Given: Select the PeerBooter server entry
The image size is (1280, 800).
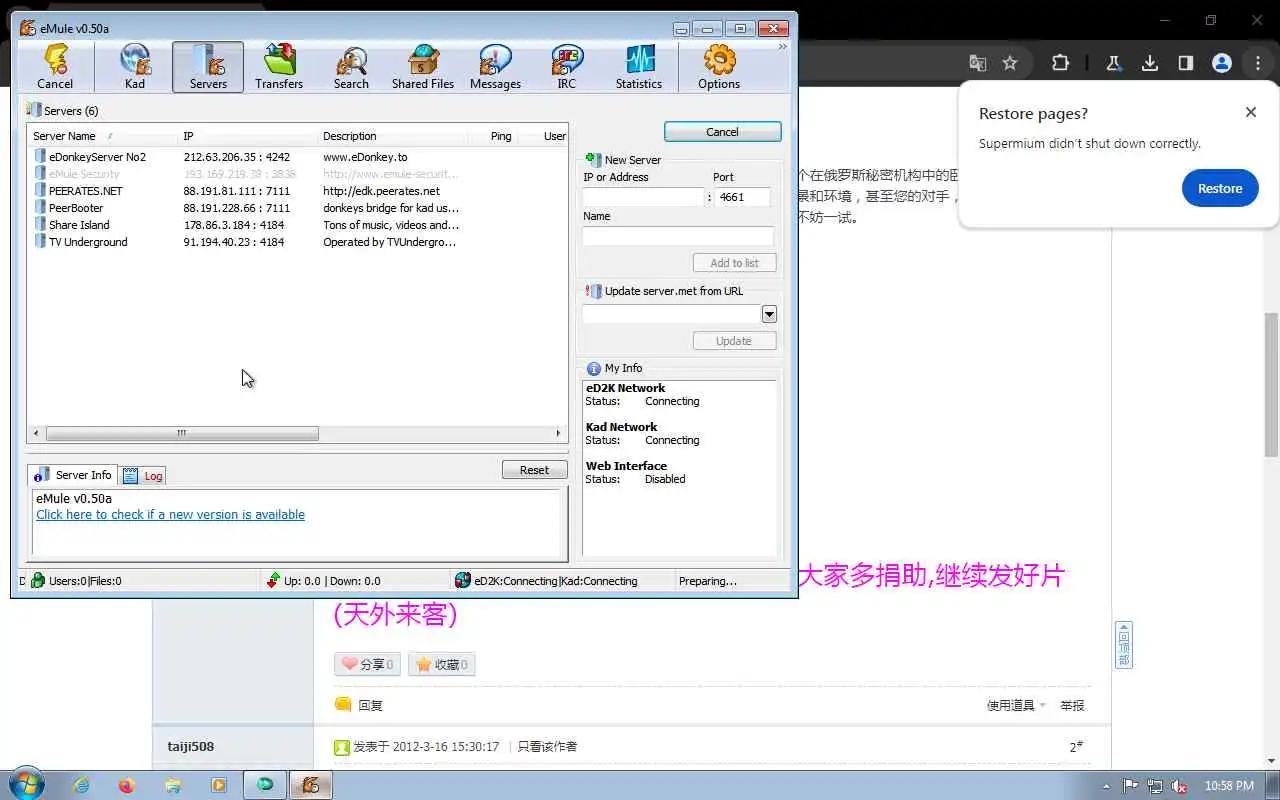Looking at the screenshot, I should pyautogui.click(x=297, y=208).
